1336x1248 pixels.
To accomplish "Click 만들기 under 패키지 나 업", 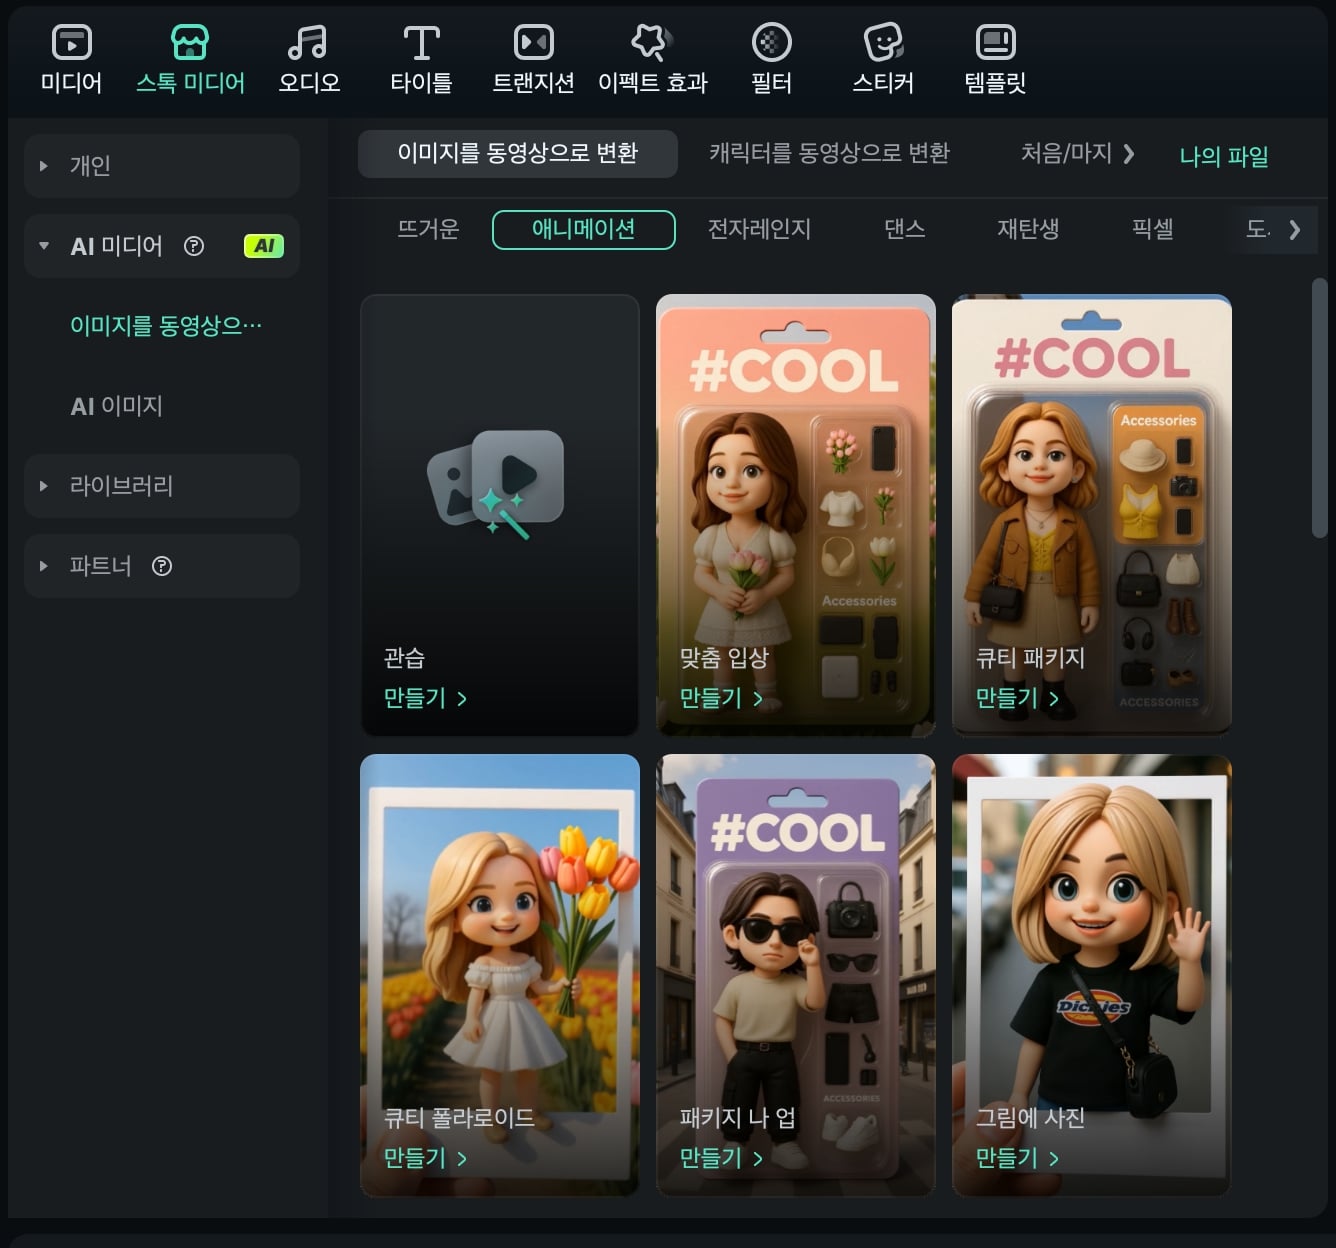I will [721, 1158].
